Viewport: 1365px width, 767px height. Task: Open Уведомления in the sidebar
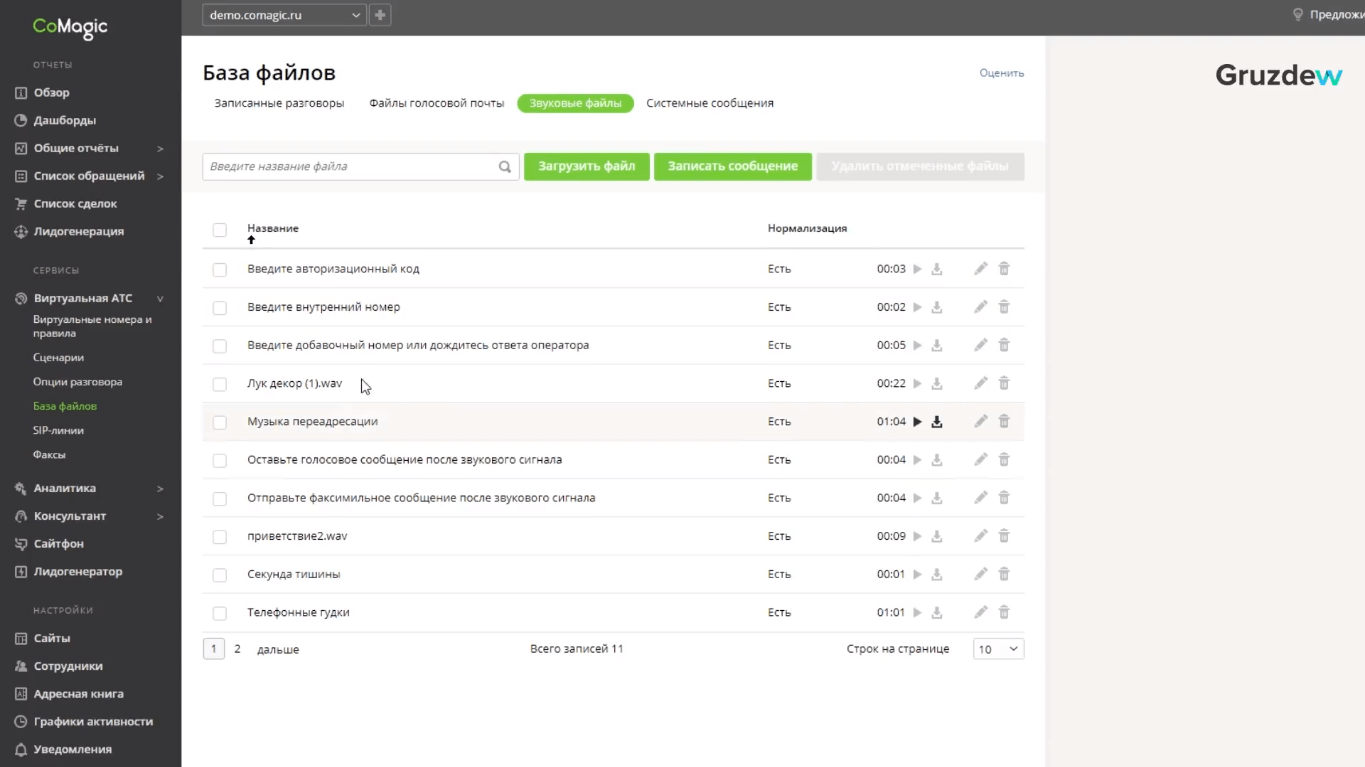(x=73, y=750)
